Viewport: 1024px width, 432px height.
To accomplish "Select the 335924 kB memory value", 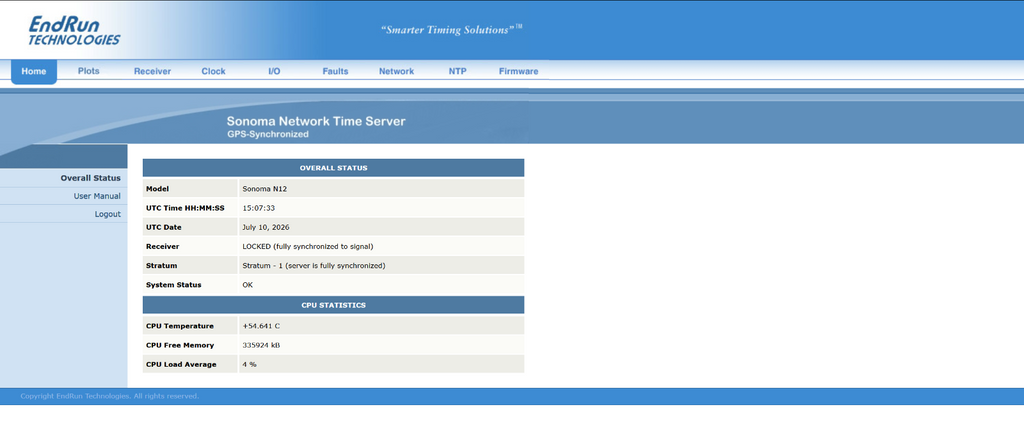I will pyautogui.click(x=261, y=345).
